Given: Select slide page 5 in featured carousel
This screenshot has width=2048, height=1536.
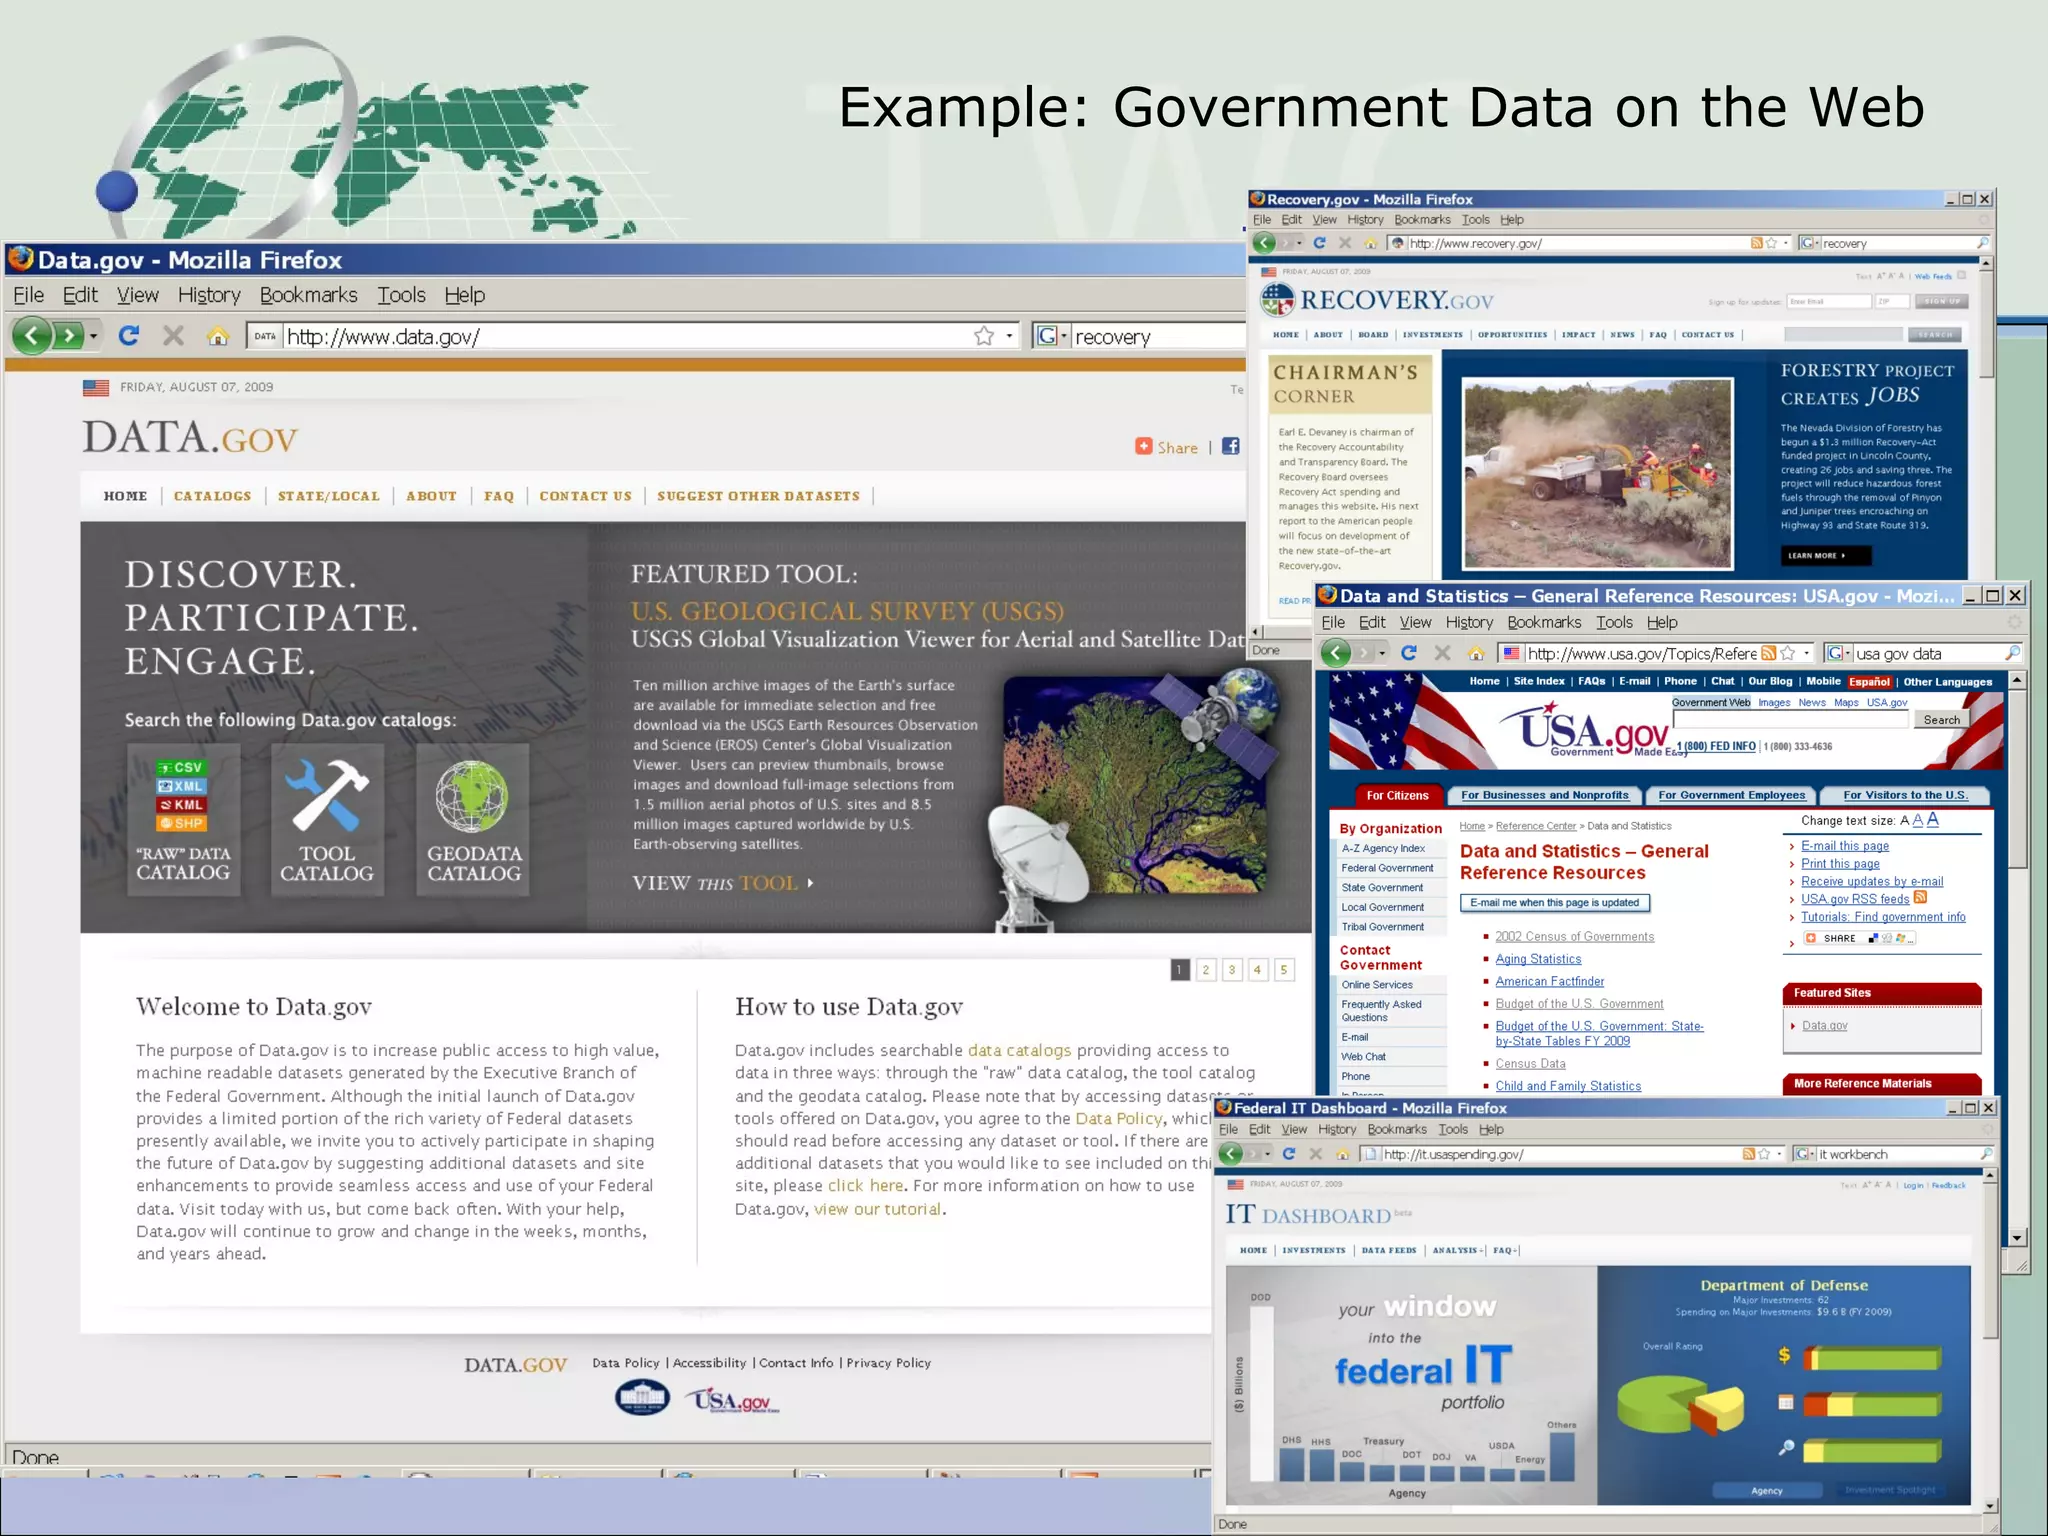Looking at the screenshot, I should [x=1284, y=969].
